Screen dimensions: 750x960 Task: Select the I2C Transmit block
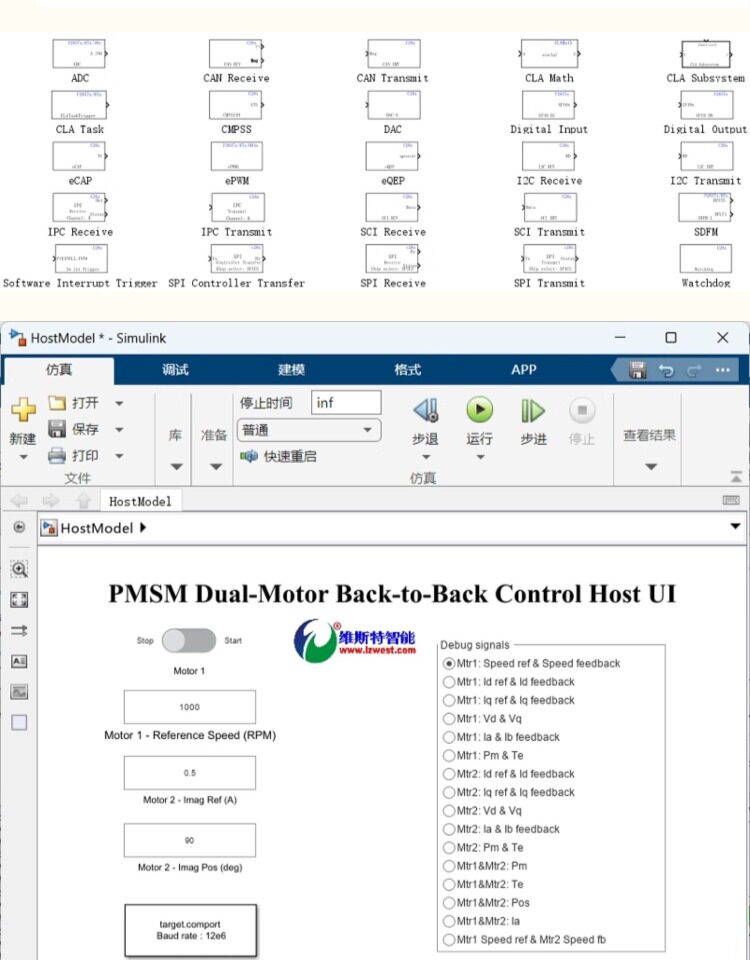(x=706, y=157)
